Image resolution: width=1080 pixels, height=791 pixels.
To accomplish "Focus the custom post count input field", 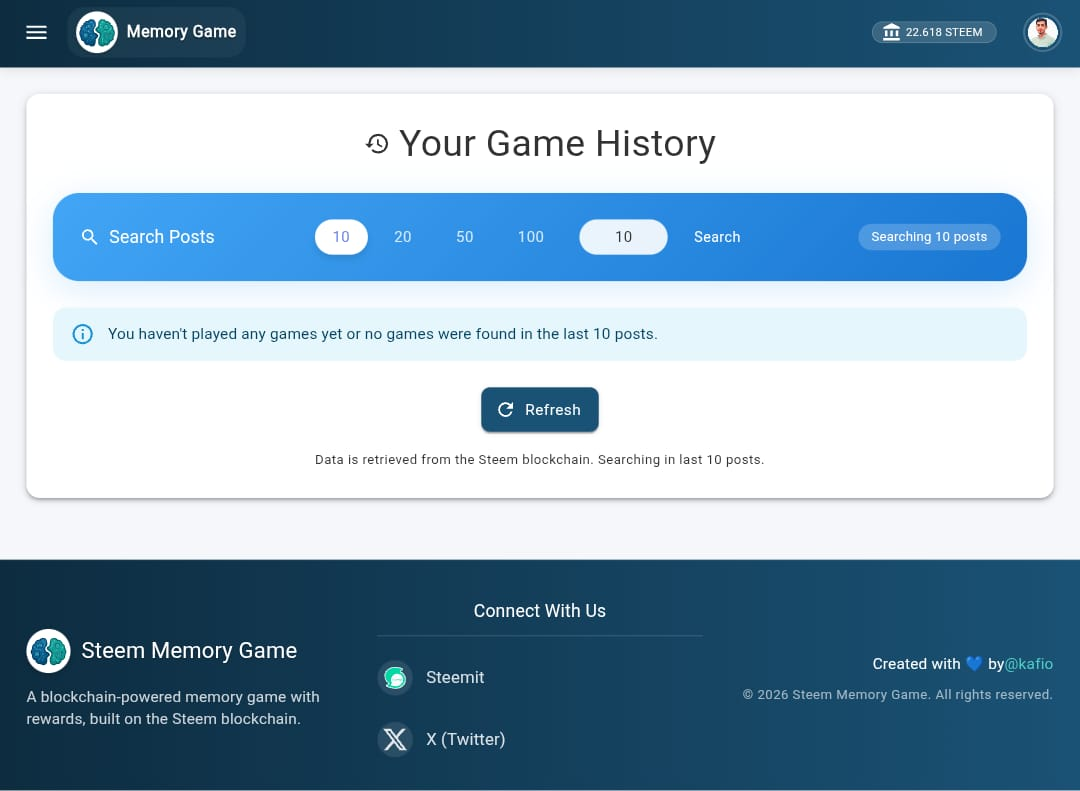I will pyautogui.click(x=623, y=237).
